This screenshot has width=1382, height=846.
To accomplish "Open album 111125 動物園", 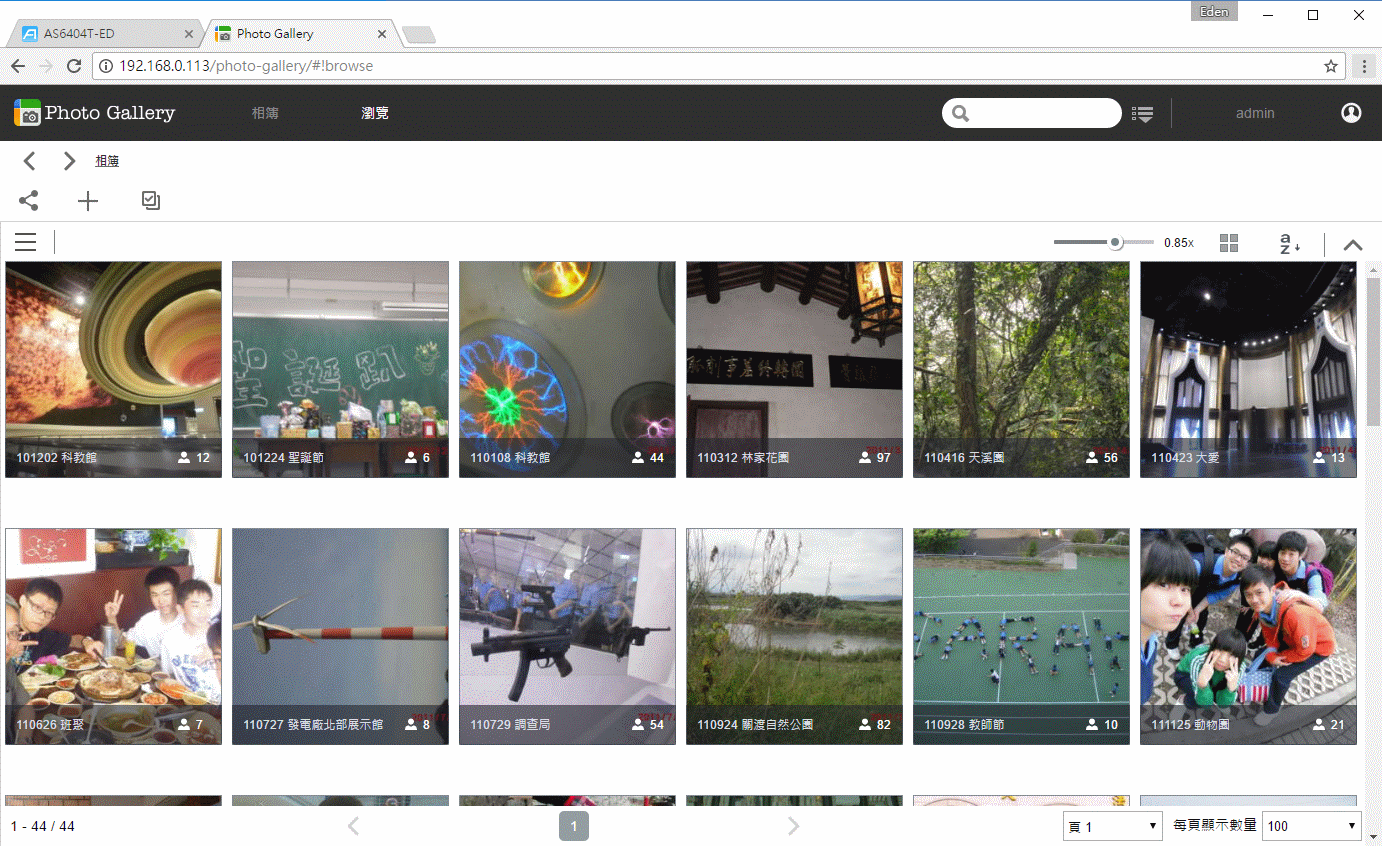I will [1248, 636].
